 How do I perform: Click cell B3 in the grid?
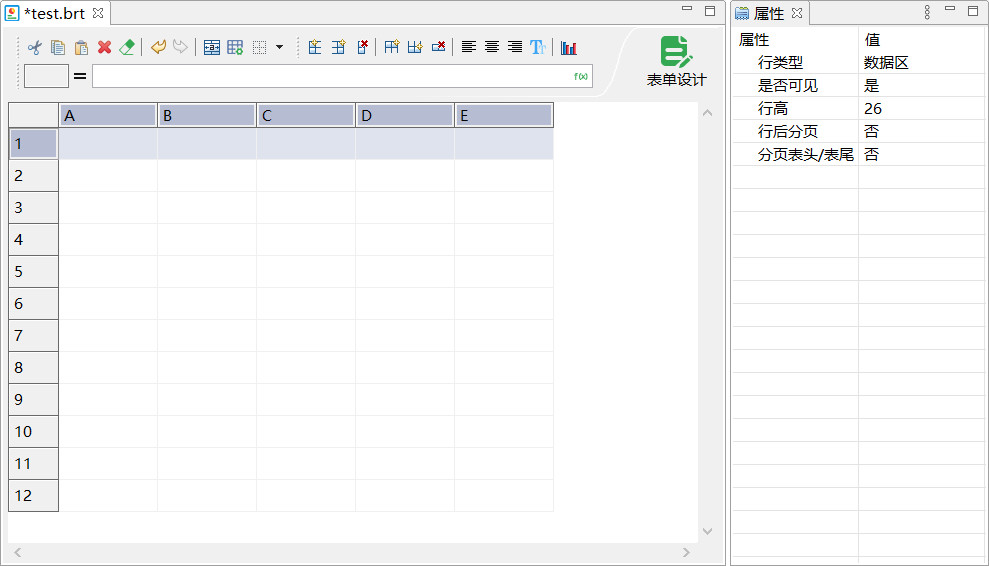(x=207, y=208)
